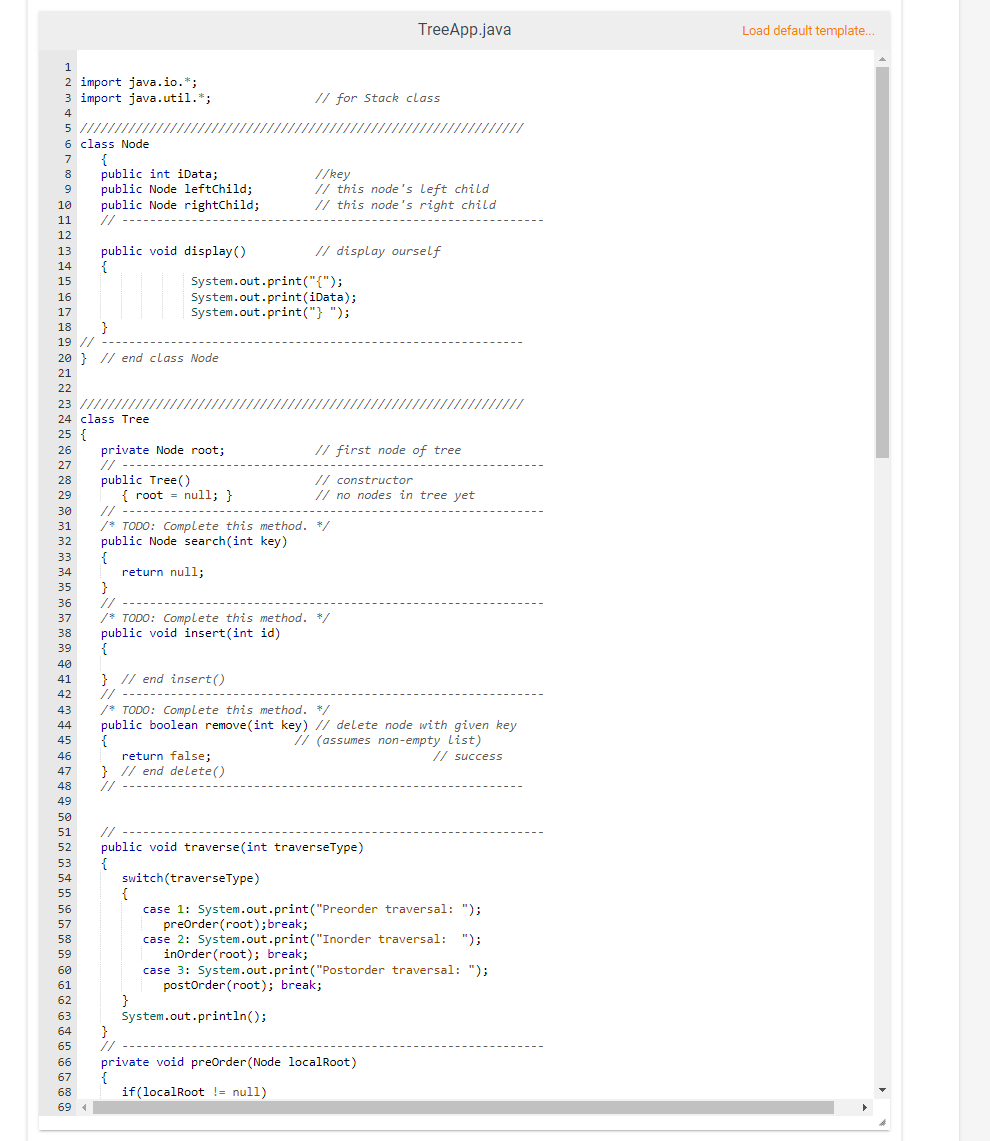Click the "Load default template..." link
Screen dimensions: 990x1141
(808, 31)
